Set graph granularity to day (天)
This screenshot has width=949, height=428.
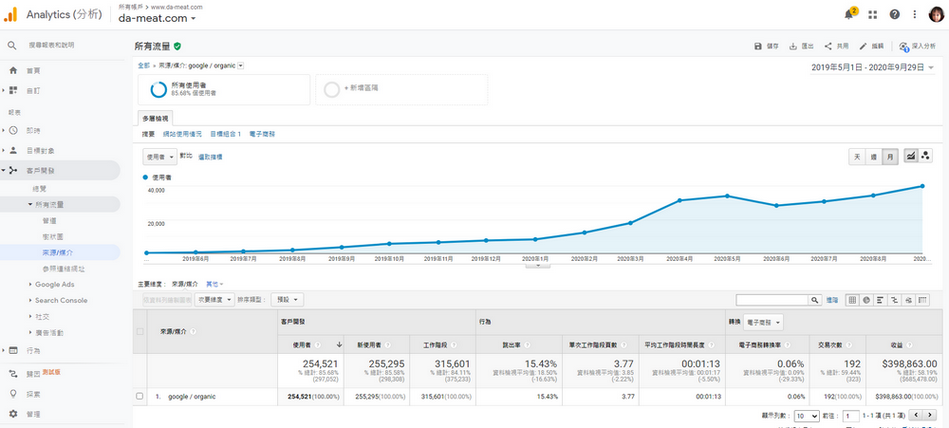857,156
